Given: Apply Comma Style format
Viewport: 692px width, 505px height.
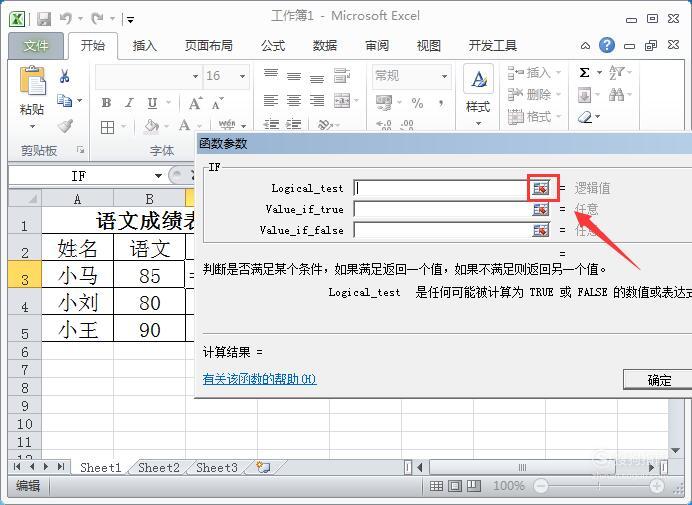Looking at the screenshot, I should coord(440,103).
